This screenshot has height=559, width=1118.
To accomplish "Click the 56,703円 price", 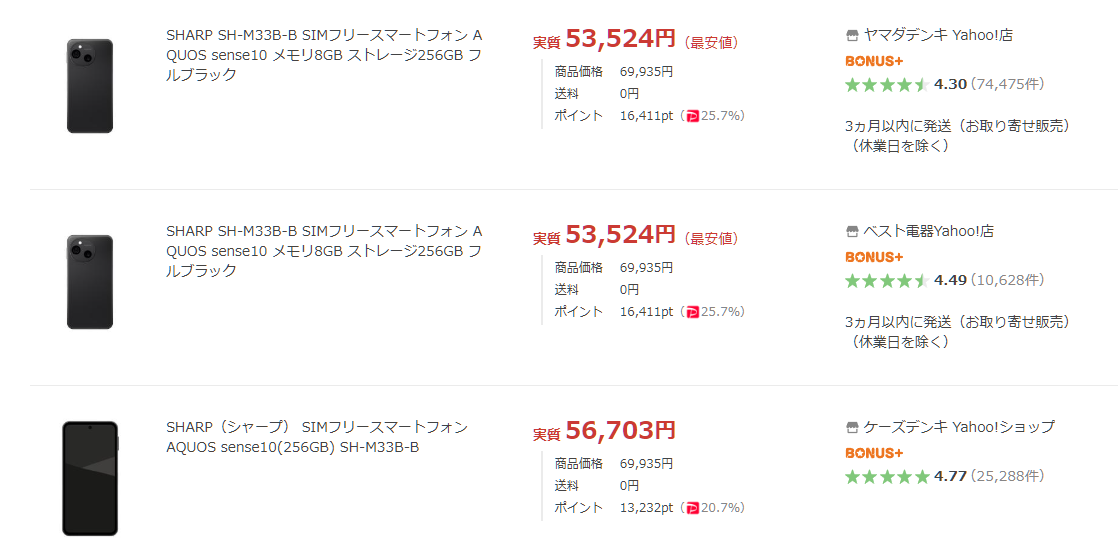I will click(620, 431).
